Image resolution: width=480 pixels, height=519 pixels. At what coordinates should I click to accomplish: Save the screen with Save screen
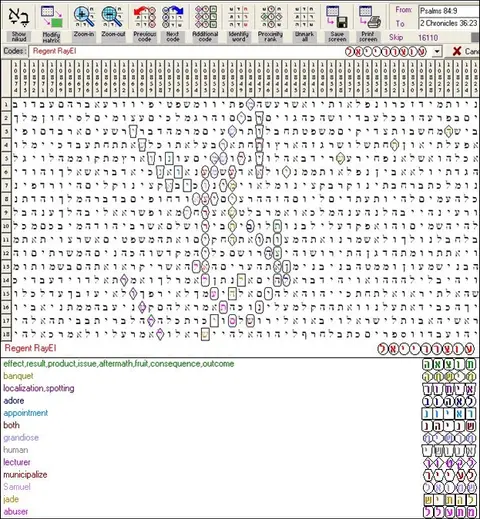[337, 23]
